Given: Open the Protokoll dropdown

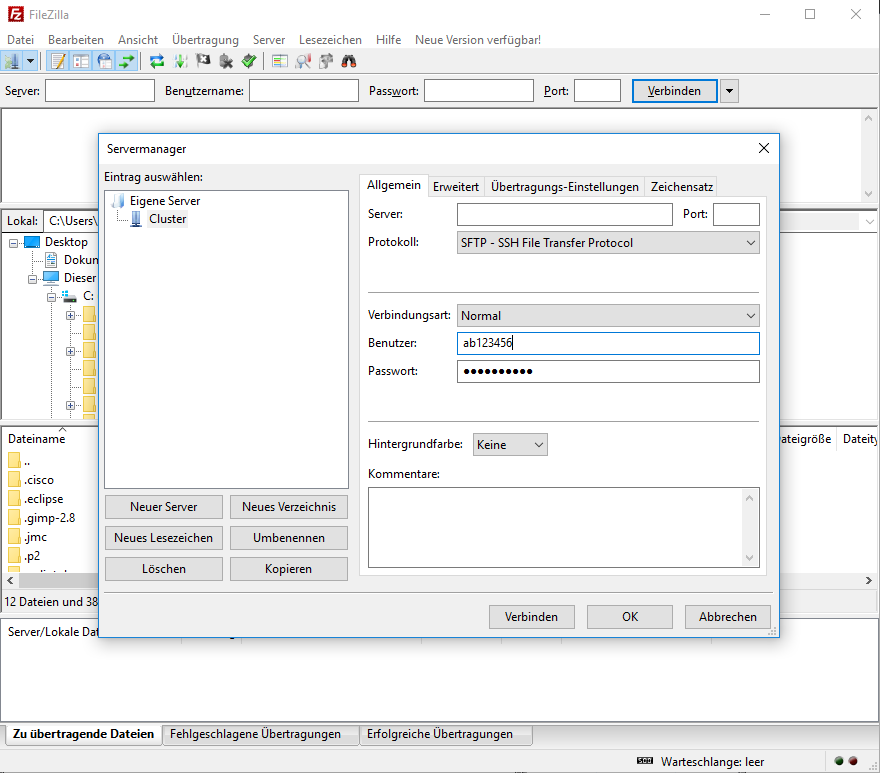Looking at the screenshot, I should 608,242.
